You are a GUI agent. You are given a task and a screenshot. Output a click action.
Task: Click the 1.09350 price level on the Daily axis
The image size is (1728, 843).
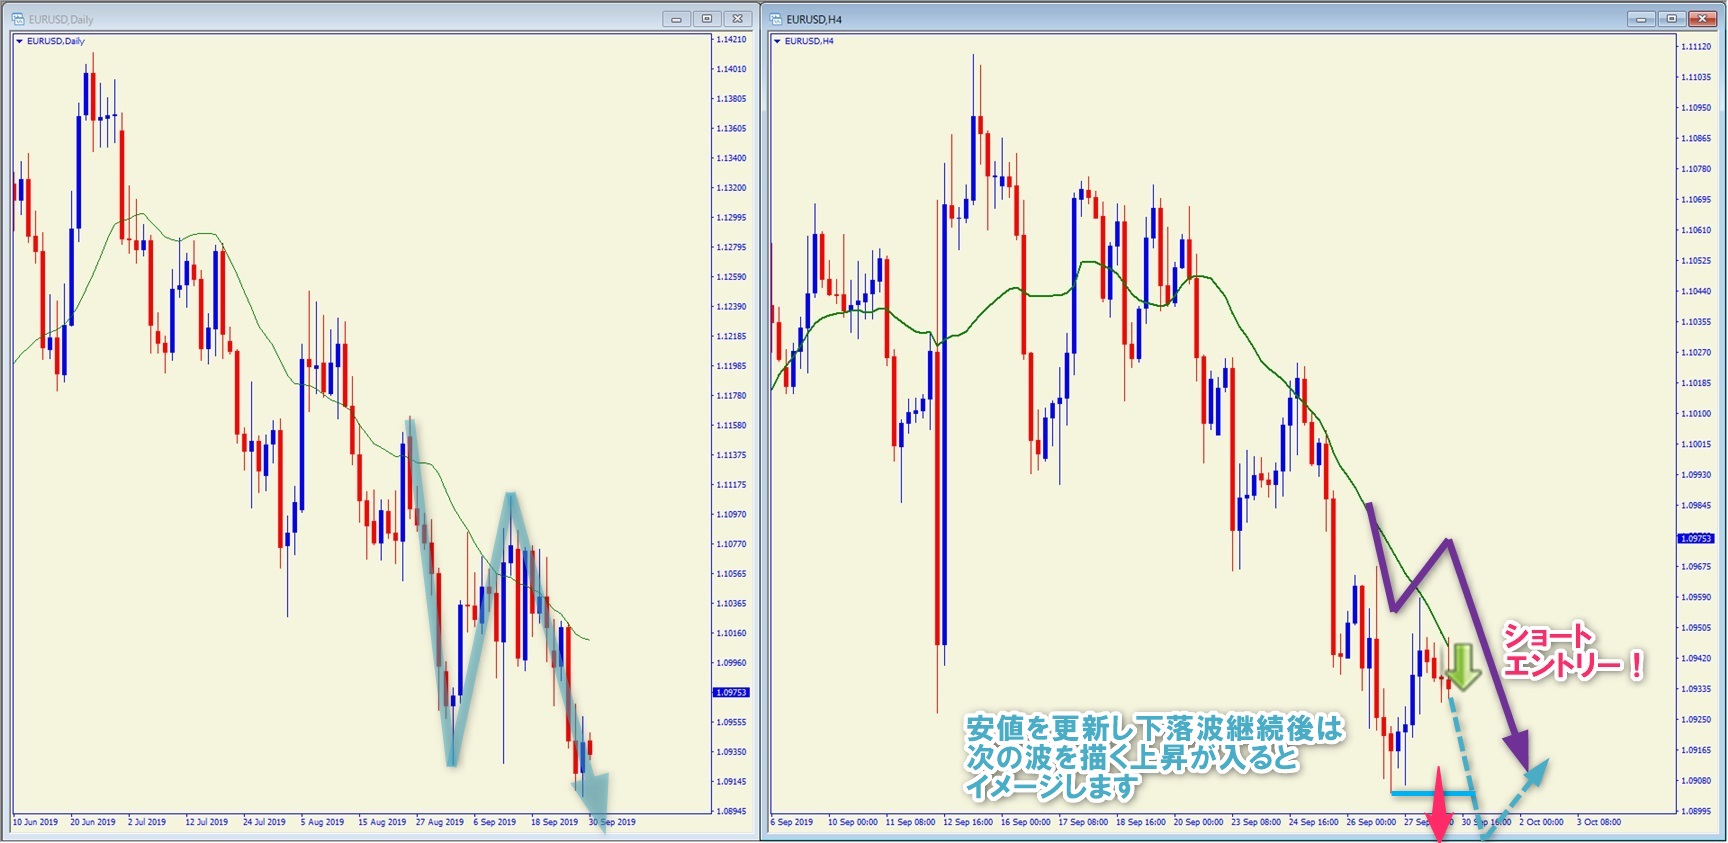click(731, 752)
